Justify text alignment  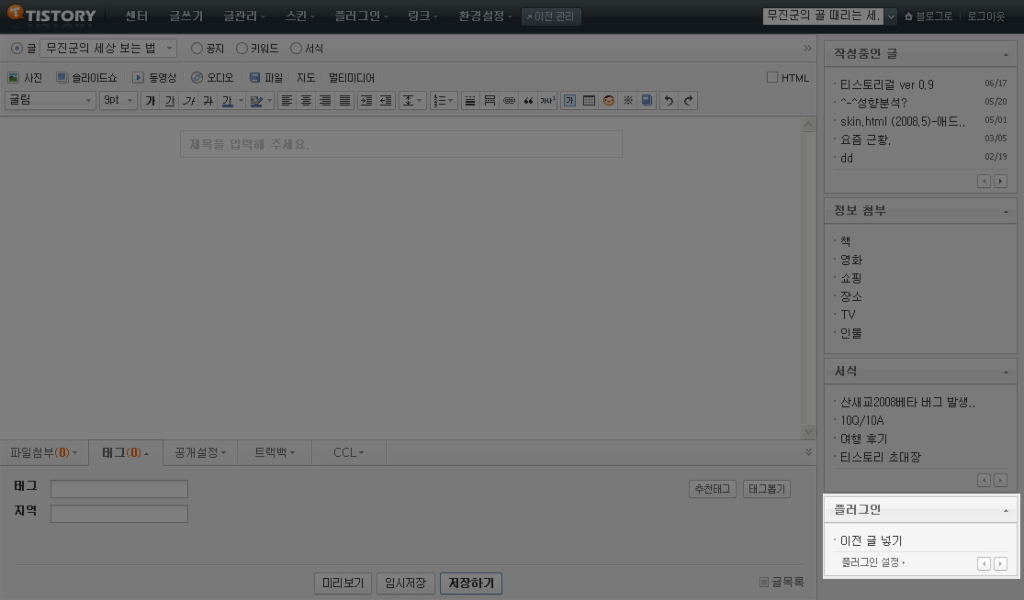pos(345,101)
